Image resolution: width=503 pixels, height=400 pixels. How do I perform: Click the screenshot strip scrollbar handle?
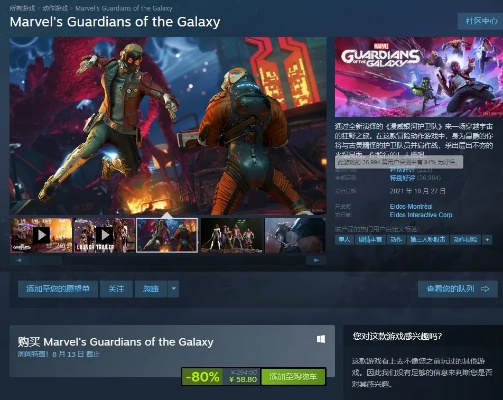pyautogui.click(x=45, y=260)
